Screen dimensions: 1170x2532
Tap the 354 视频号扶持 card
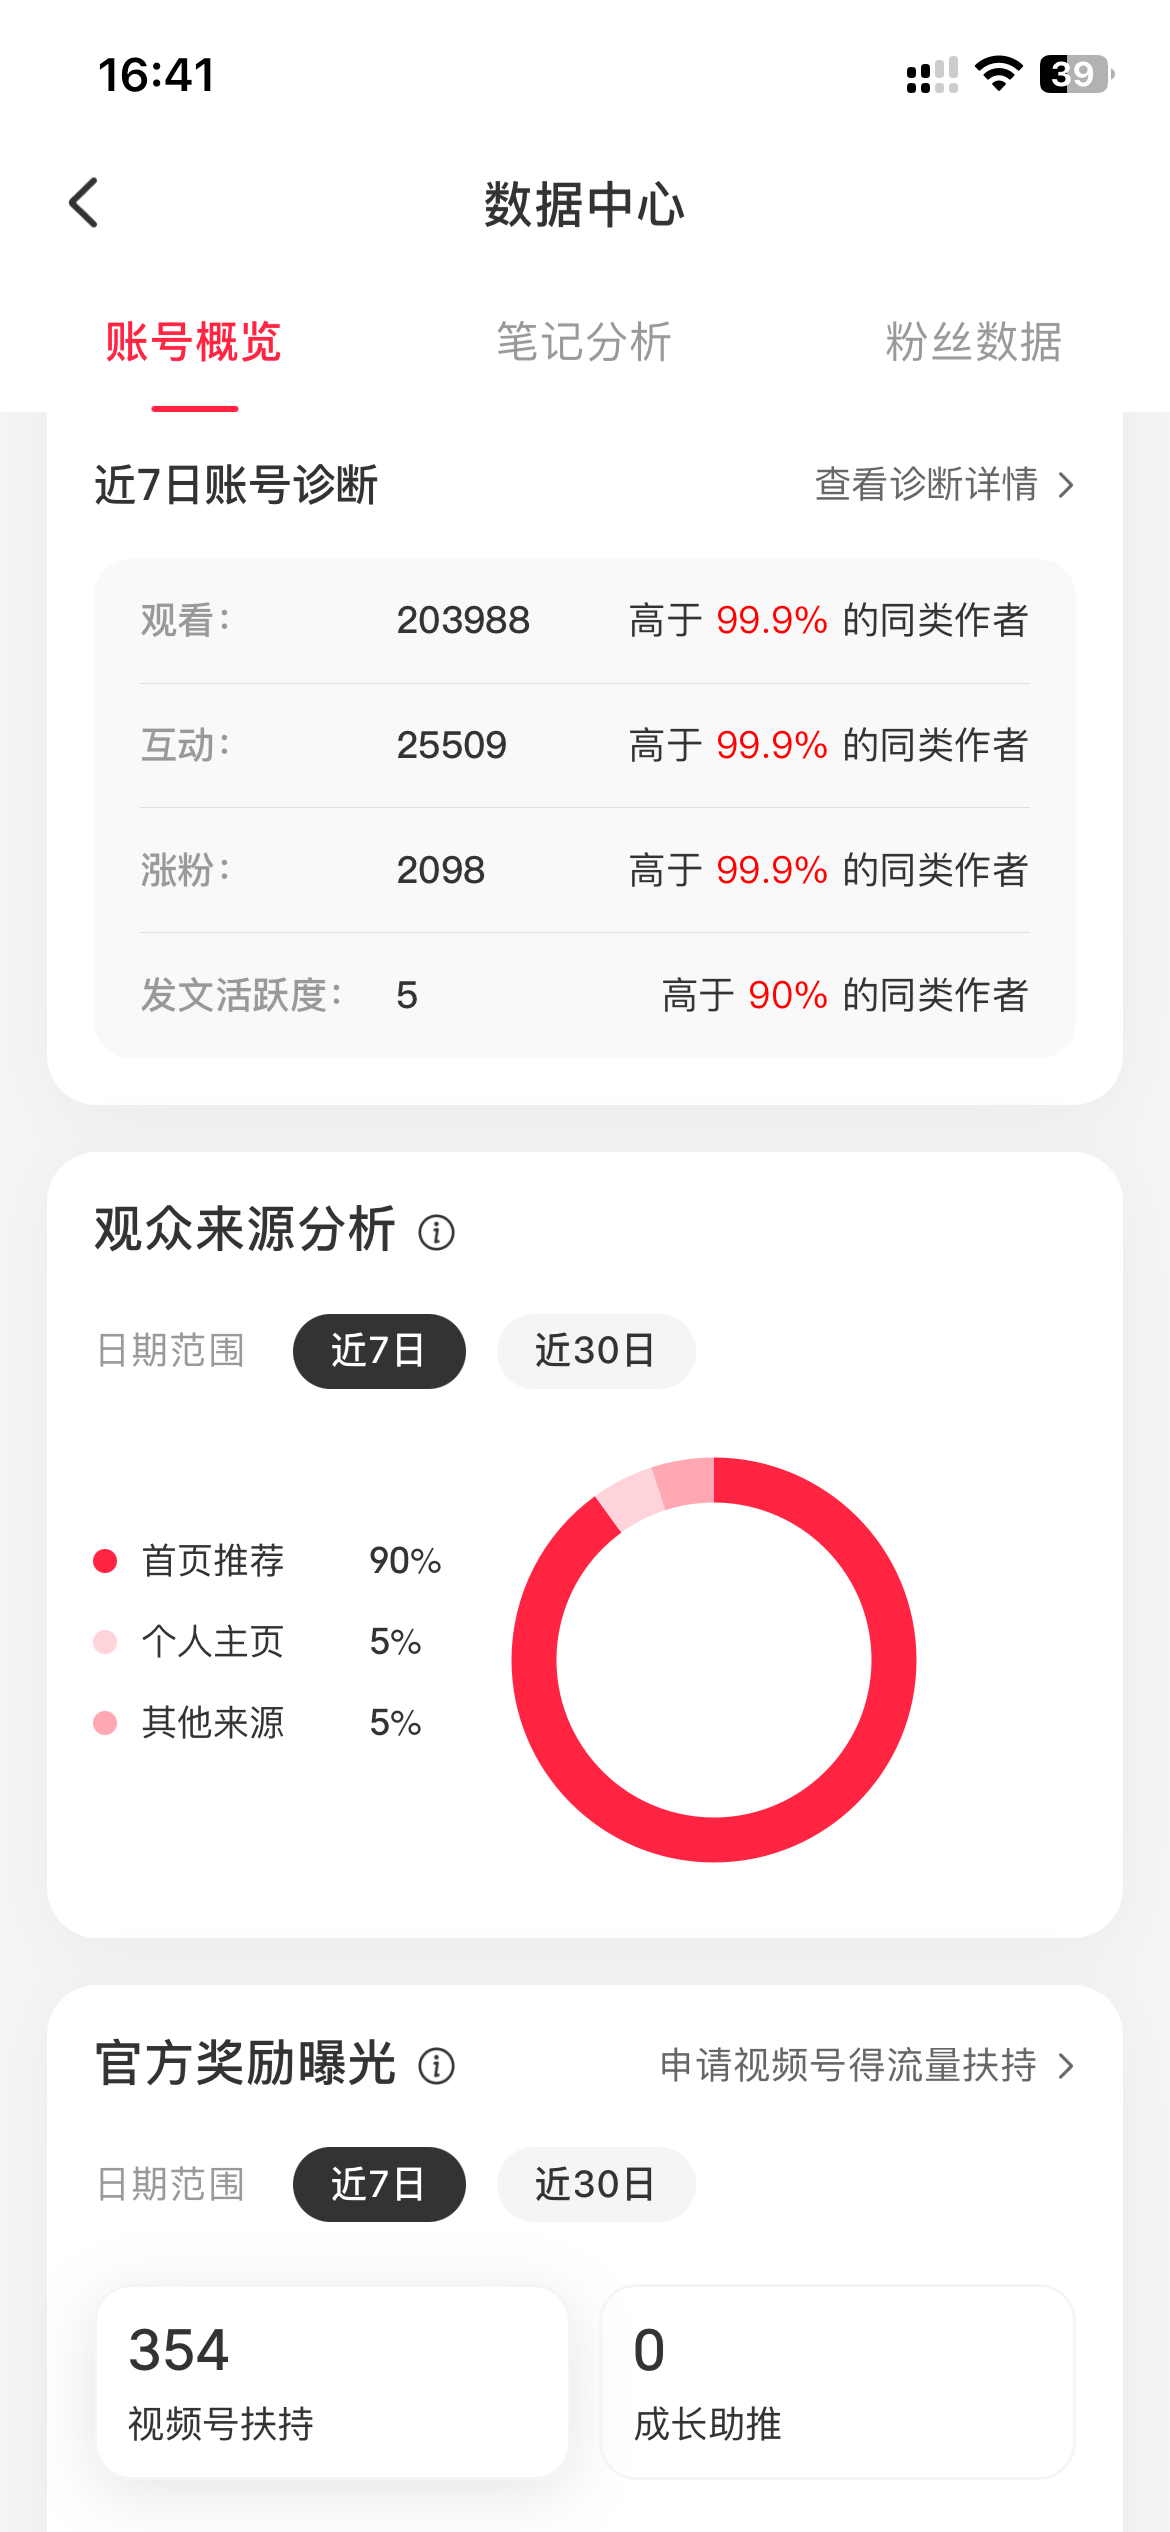click(333, 2382)
